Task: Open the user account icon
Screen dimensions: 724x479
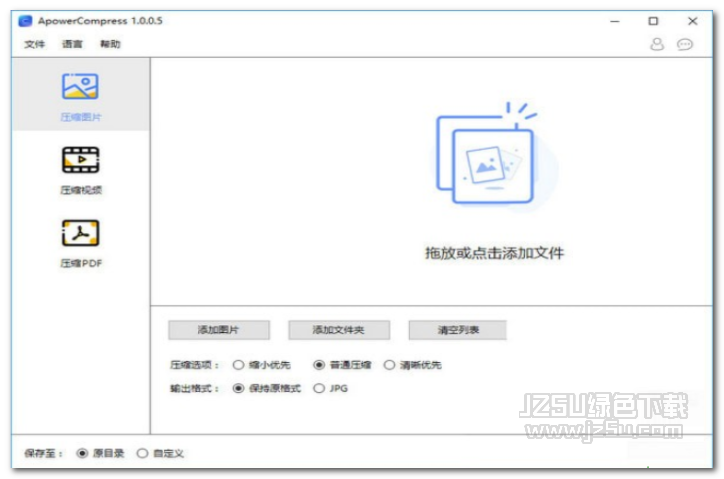Action: [x=657, y=44]
